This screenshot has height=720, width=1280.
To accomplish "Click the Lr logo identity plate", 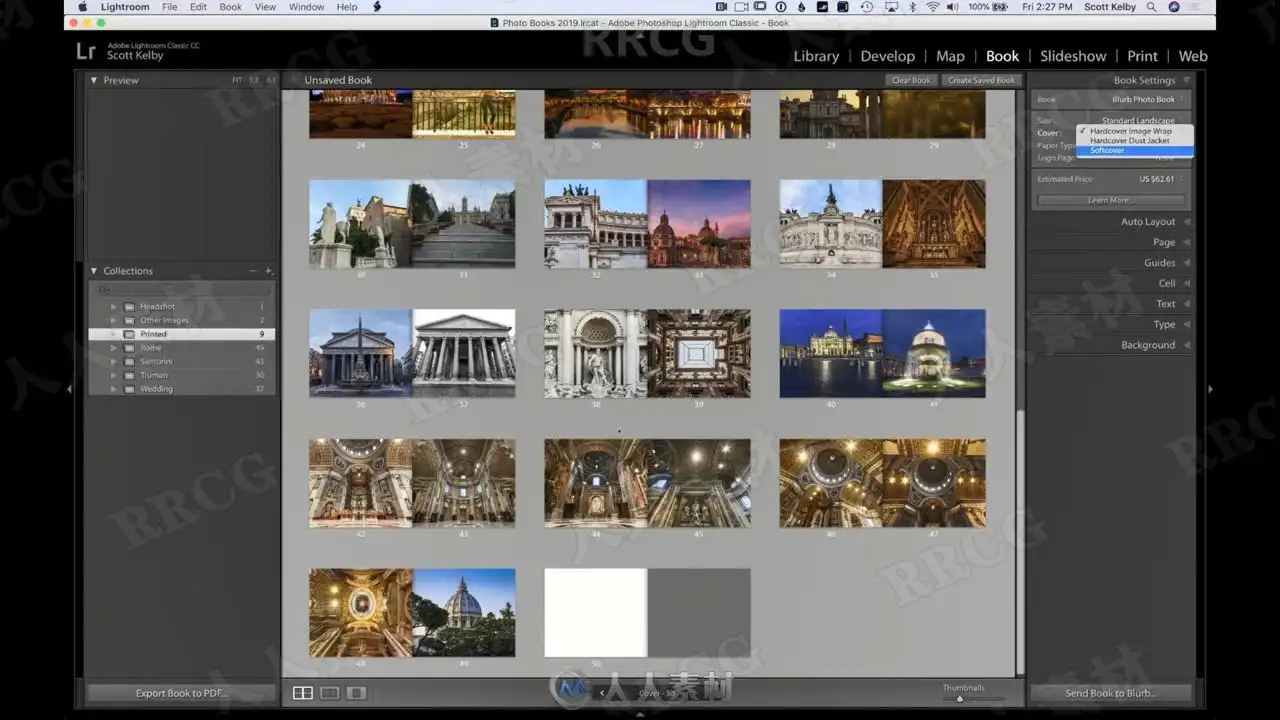I will pyautogui.click(x=86, y=50).
